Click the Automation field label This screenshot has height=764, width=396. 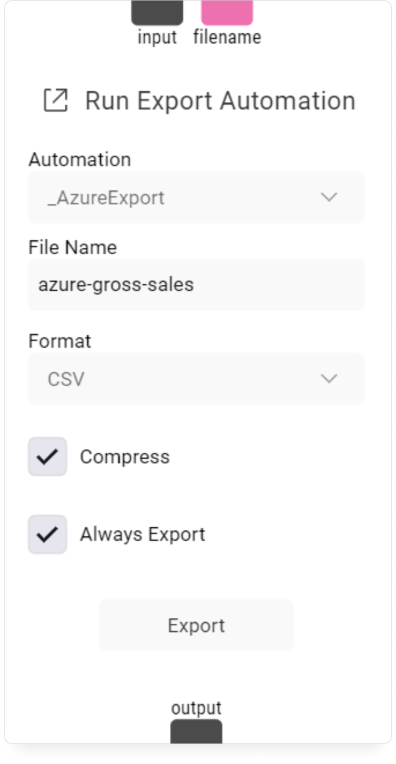tap(79, 159)
